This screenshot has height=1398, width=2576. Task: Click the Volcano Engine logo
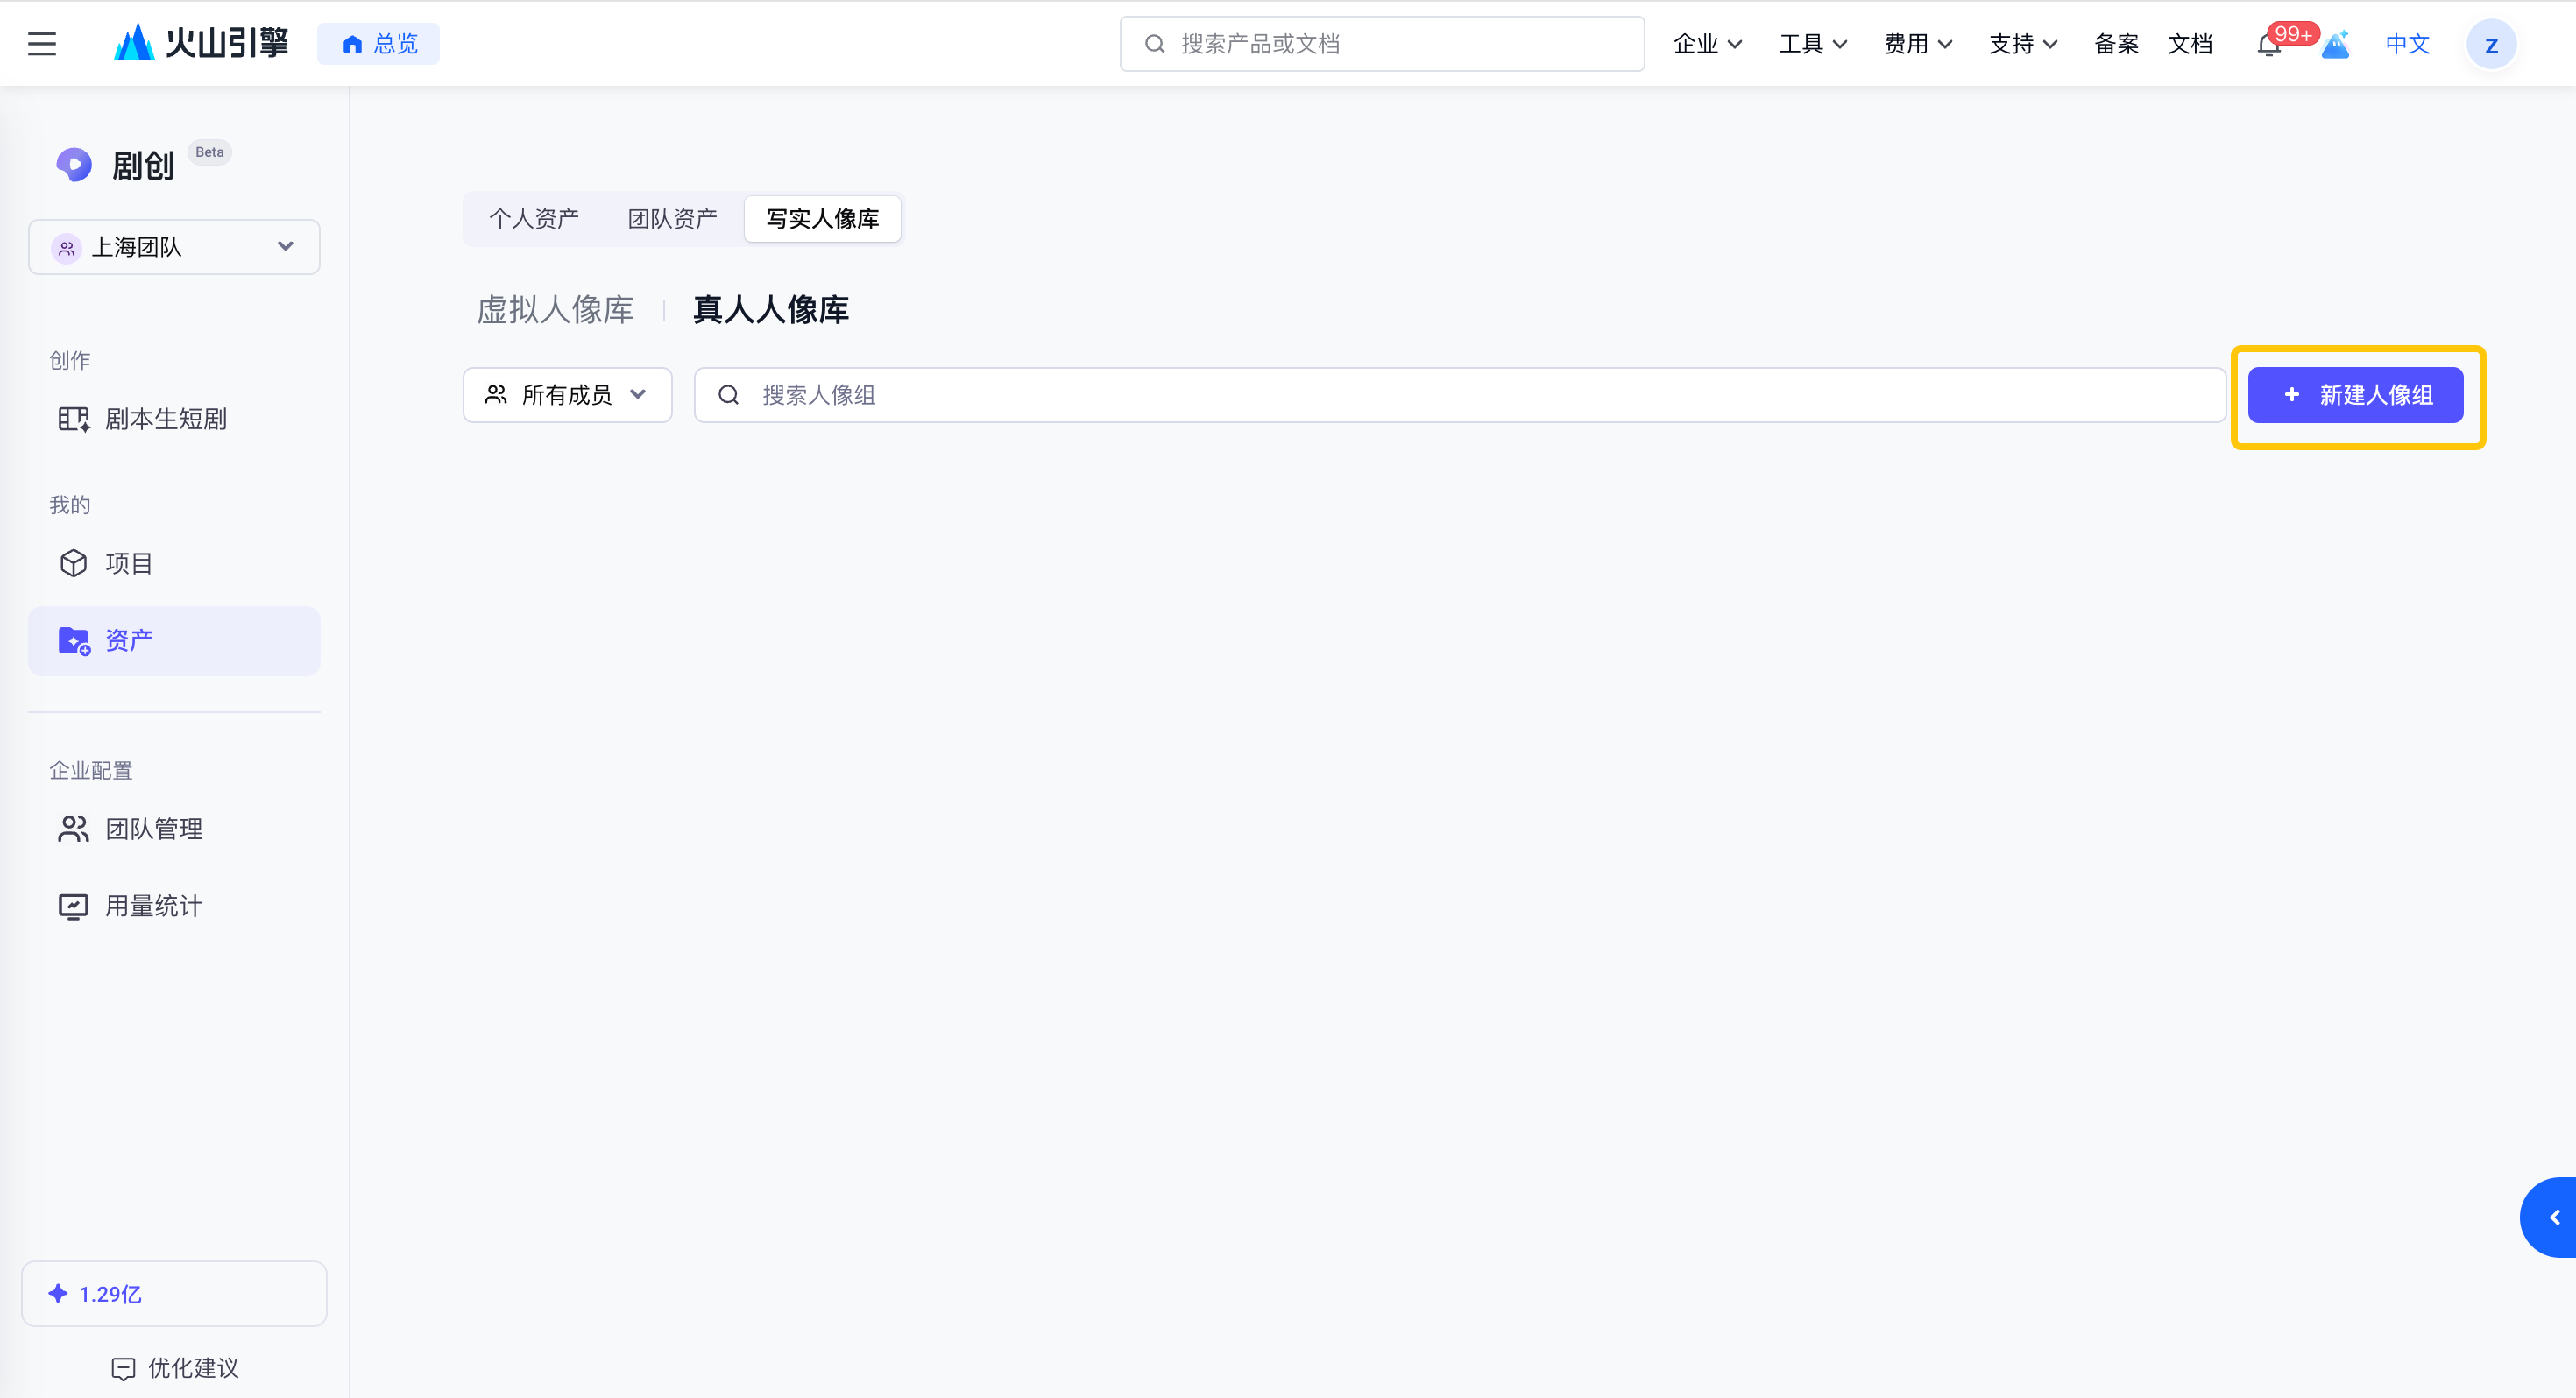pos(201,43)
